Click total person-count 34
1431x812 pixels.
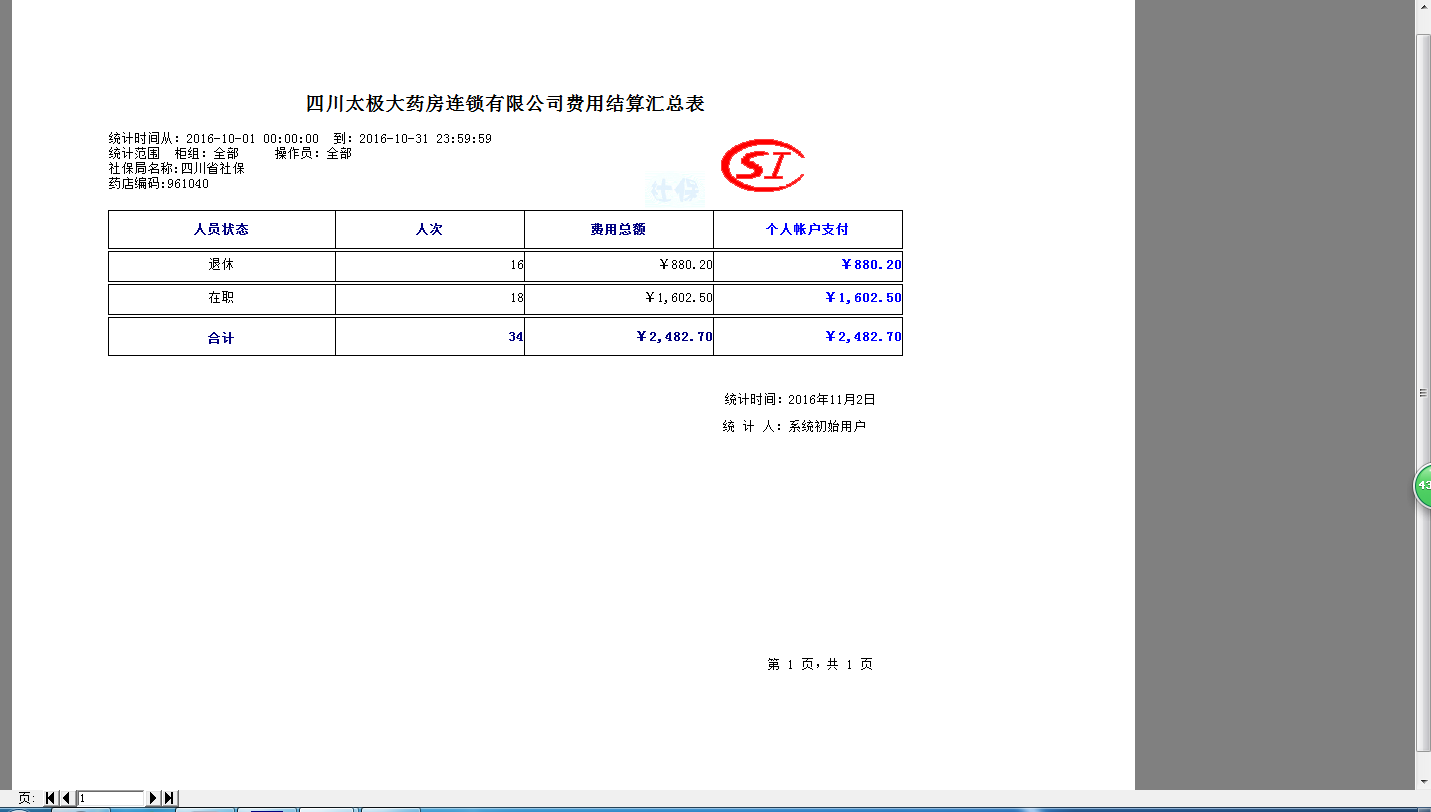(x=516, y=337)
